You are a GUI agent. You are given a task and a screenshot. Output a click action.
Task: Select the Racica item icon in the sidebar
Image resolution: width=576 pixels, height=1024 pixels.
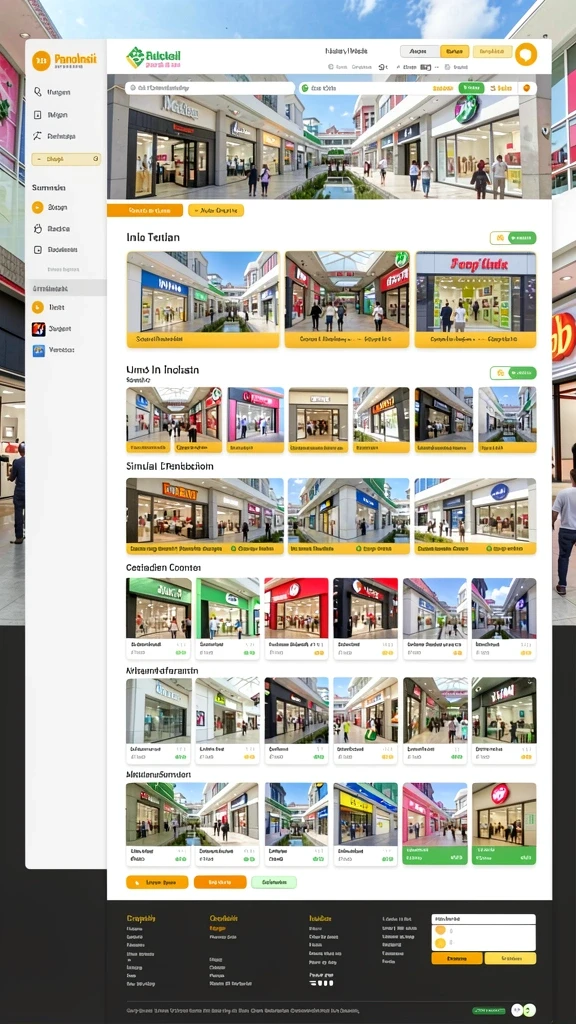click(37, 229)
